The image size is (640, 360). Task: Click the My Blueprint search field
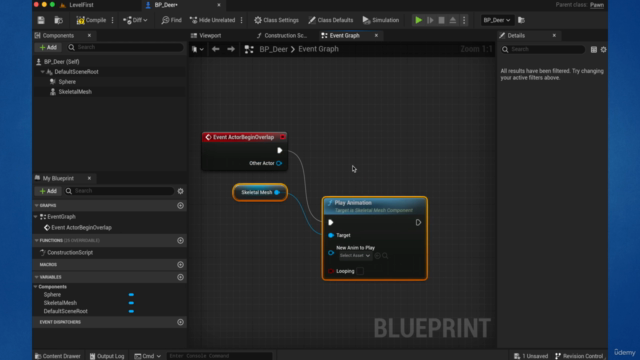[120, 191]
